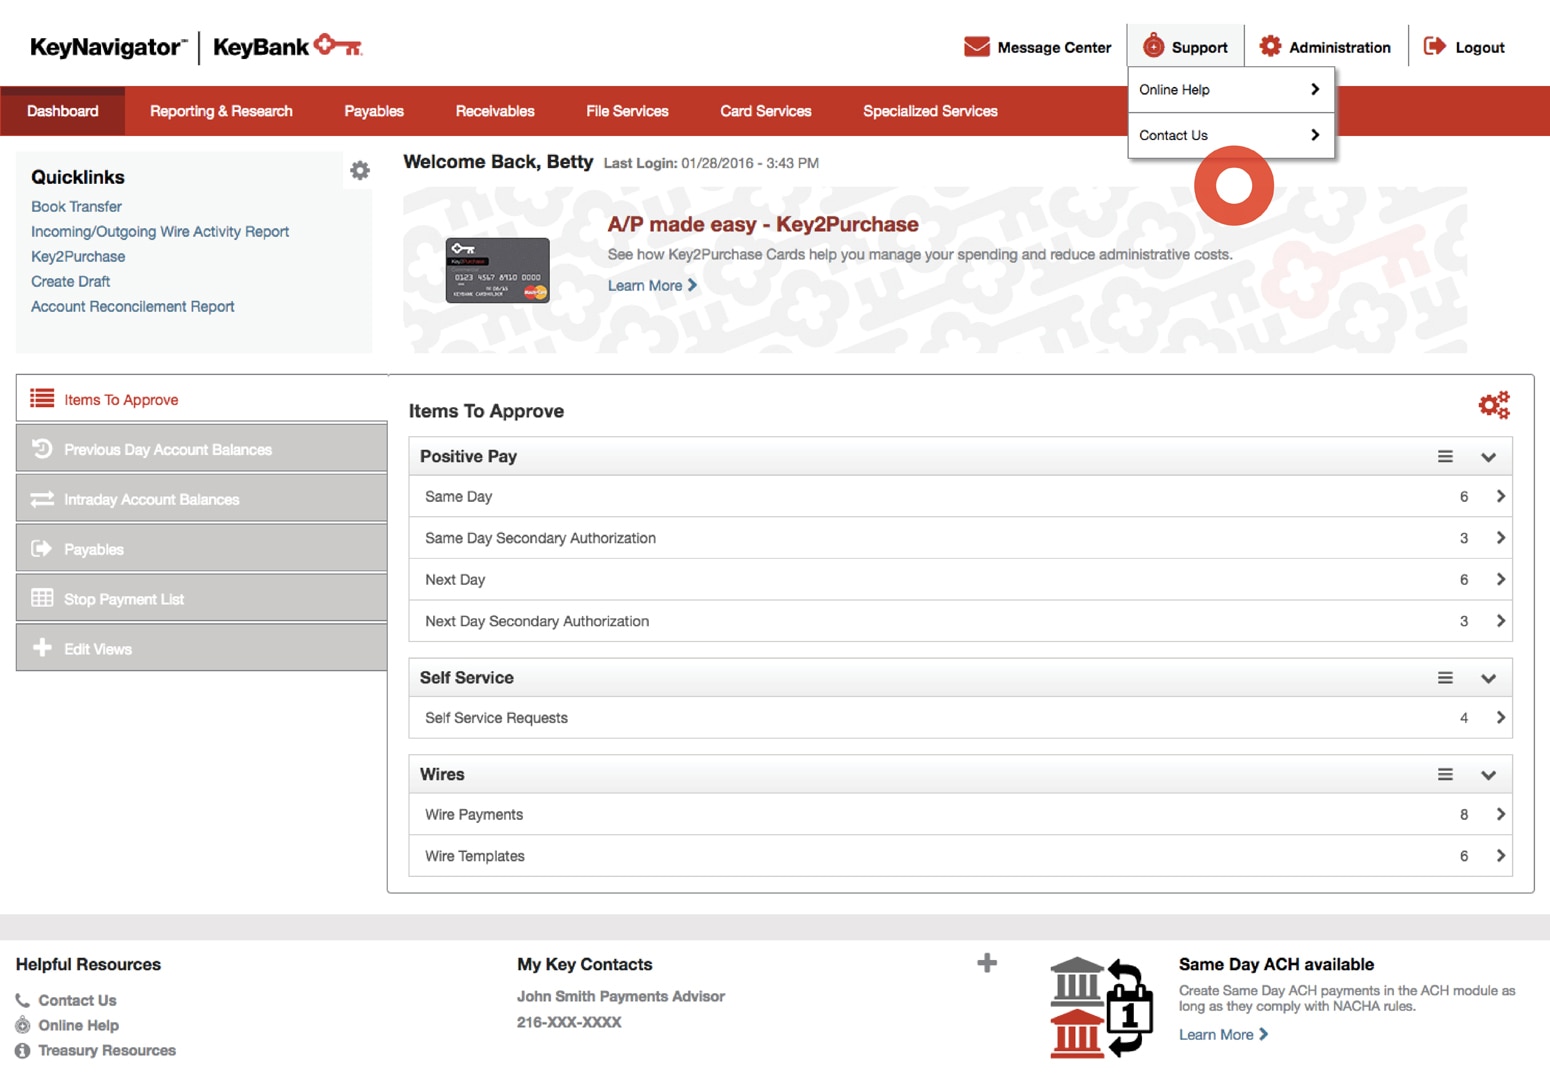Open the Book Transfer quicklink

(76, 206)
